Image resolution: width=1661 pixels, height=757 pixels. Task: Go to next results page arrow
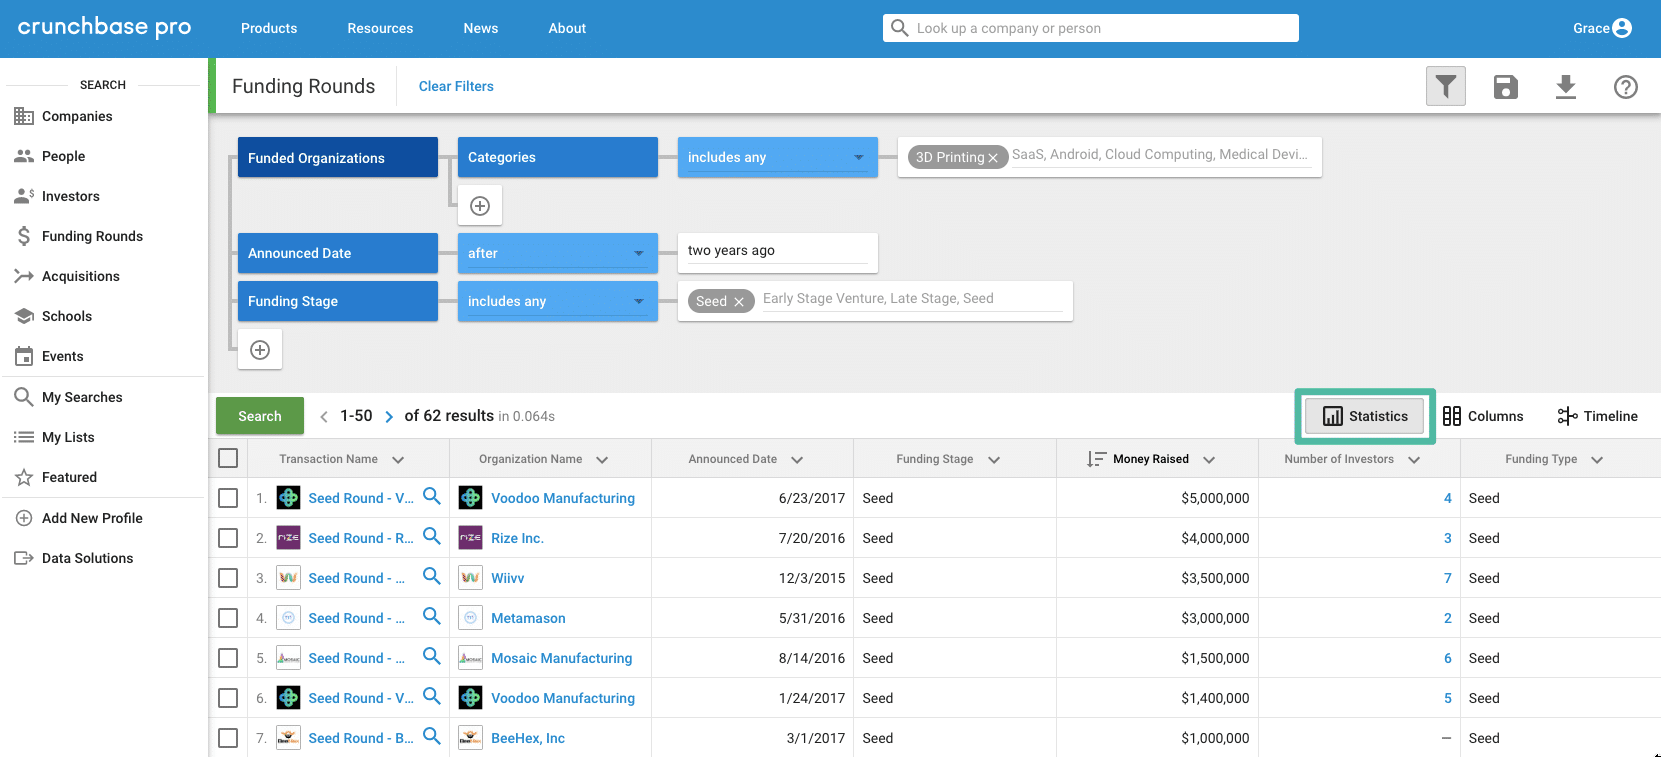point(389,417)
